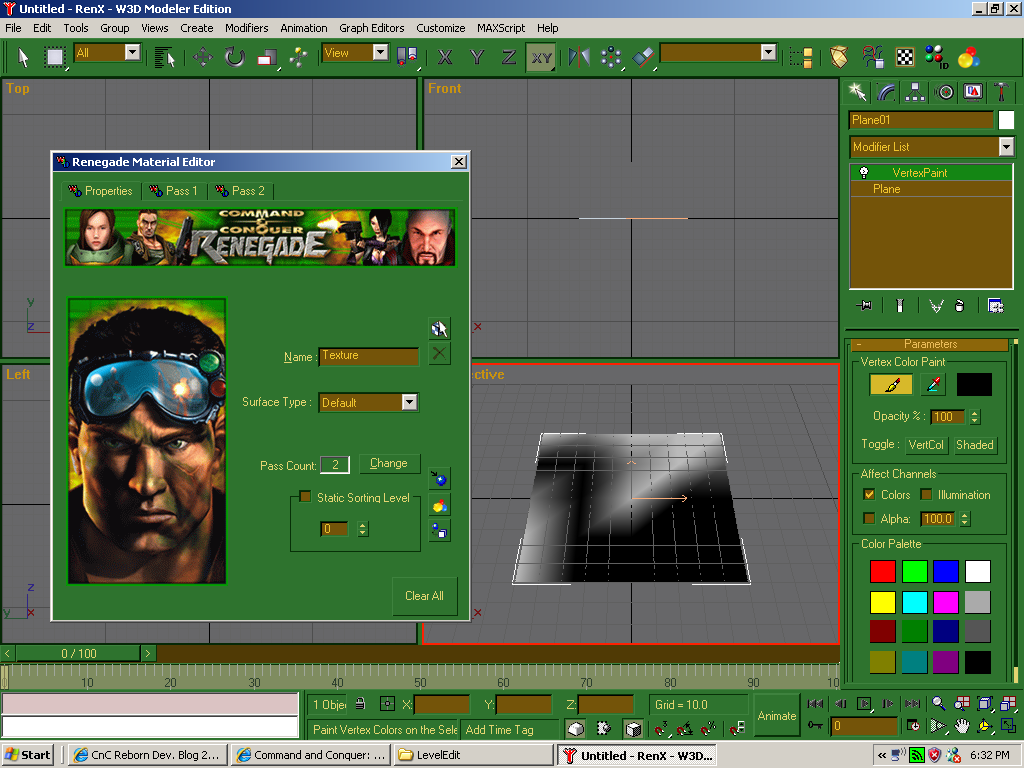Click the material Name text field
1024x768 pixels.
(x=368, y=356)
